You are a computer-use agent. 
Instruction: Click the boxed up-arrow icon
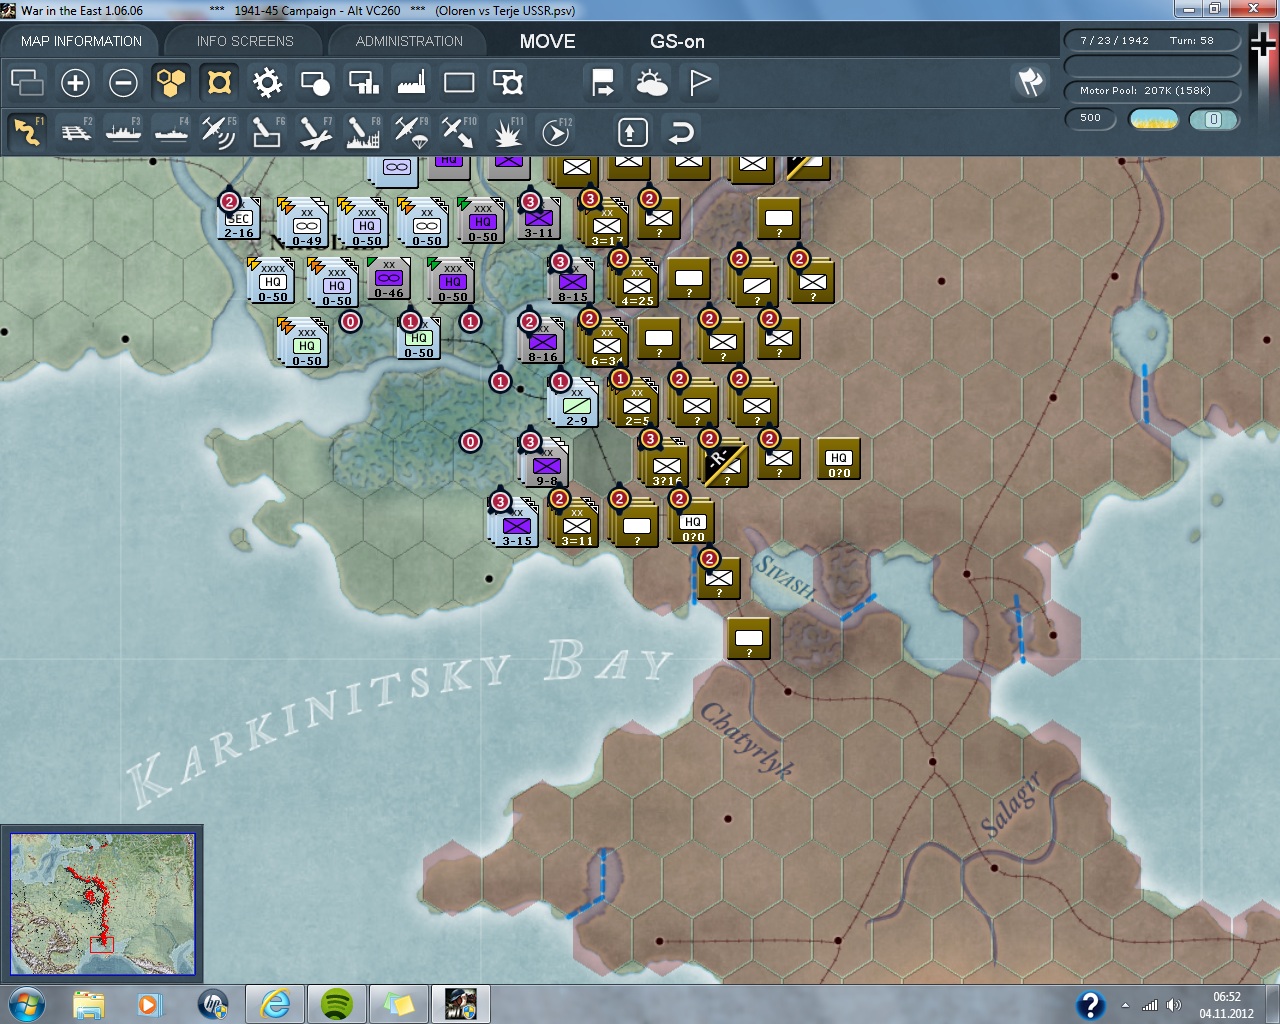(x=633, y=132)
